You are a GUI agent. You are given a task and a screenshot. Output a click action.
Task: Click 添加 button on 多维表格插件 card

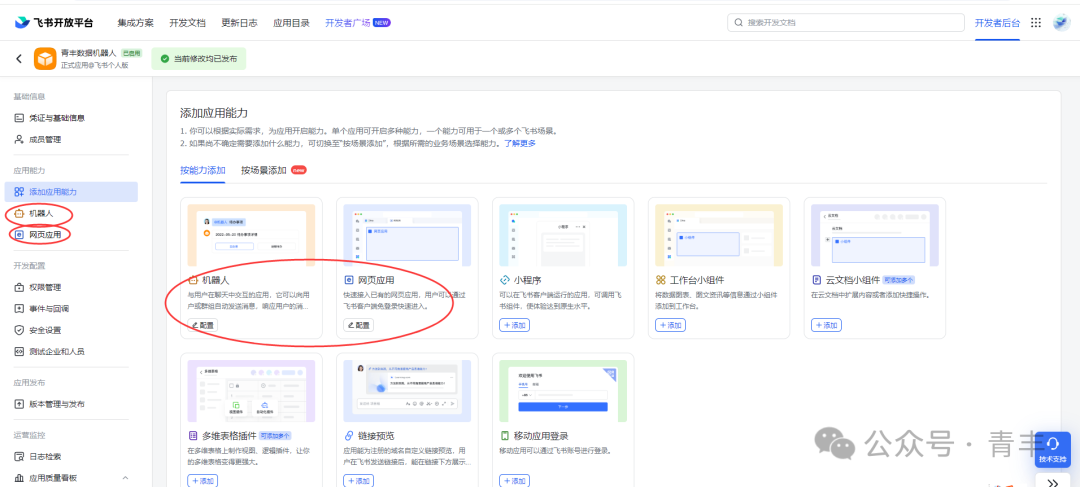pyautogui.click(x=203, y=480)
